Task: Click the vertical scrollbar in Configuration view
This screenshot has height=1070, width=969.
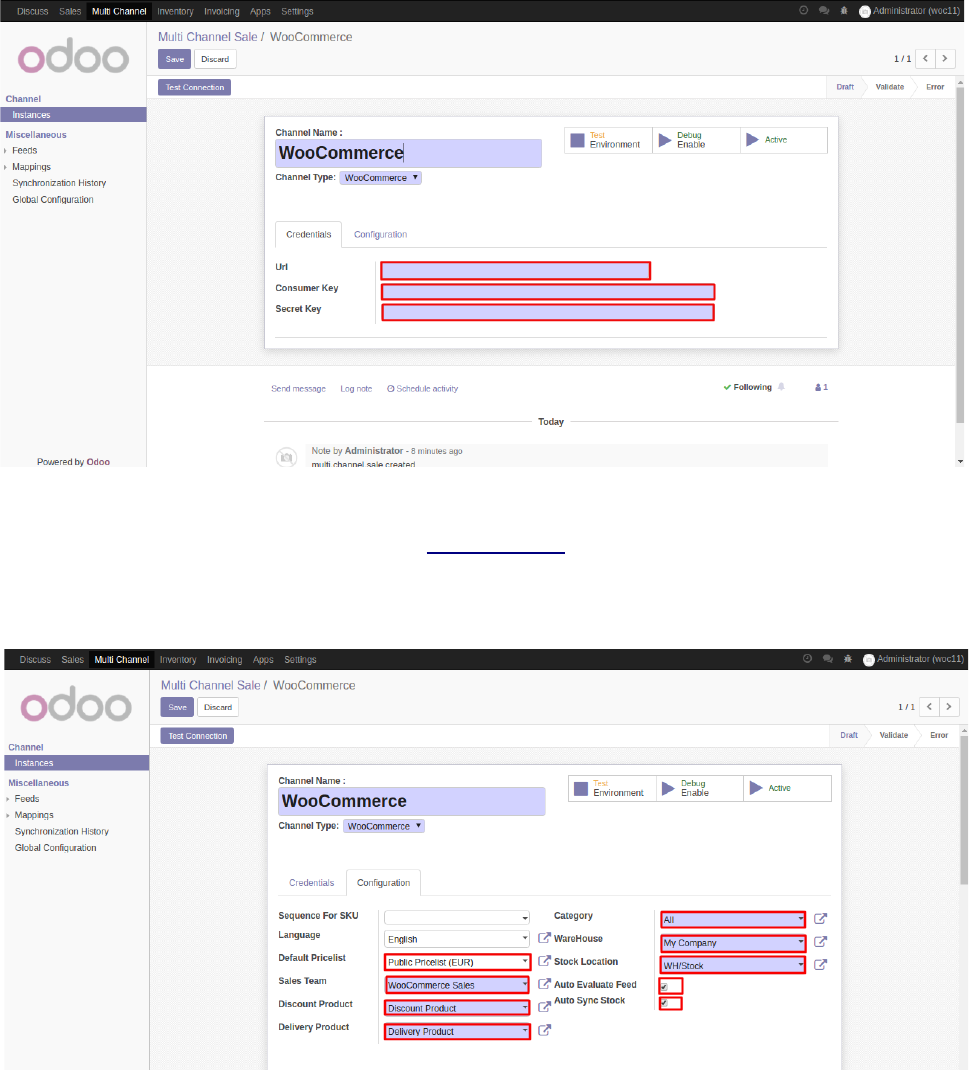Action: [964, 809]
